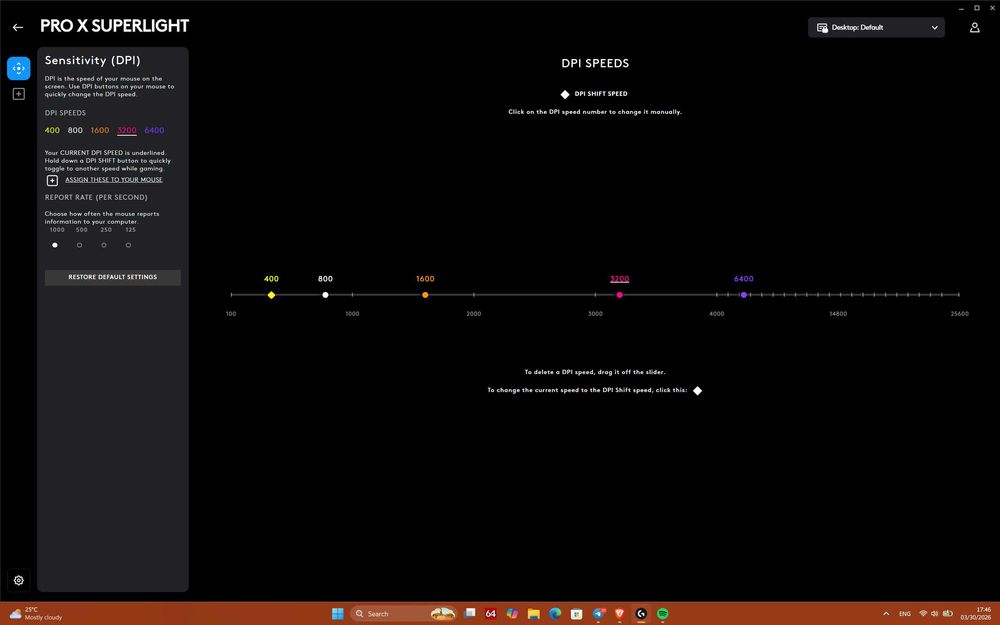
Task: Click the pink 3200 DPI marker on the slider
Action: coord(619,295)
